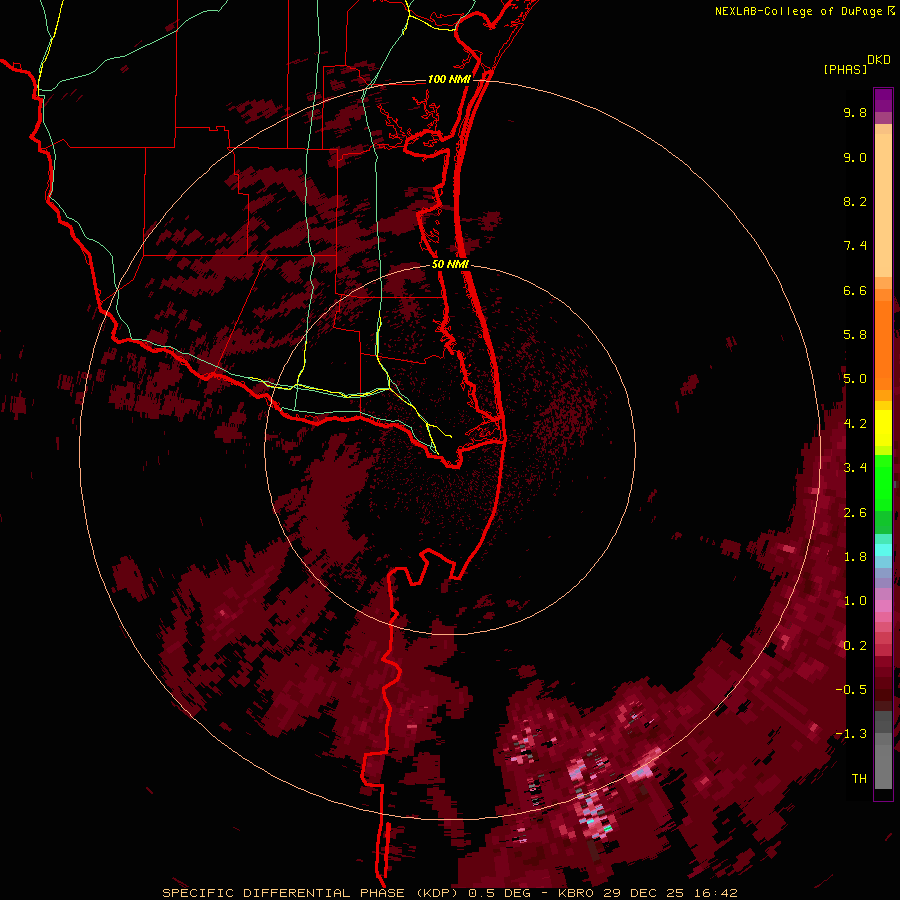This screenshot has height=900, width=900.
Task: Click the TH label on the scale
Action: 859,779
